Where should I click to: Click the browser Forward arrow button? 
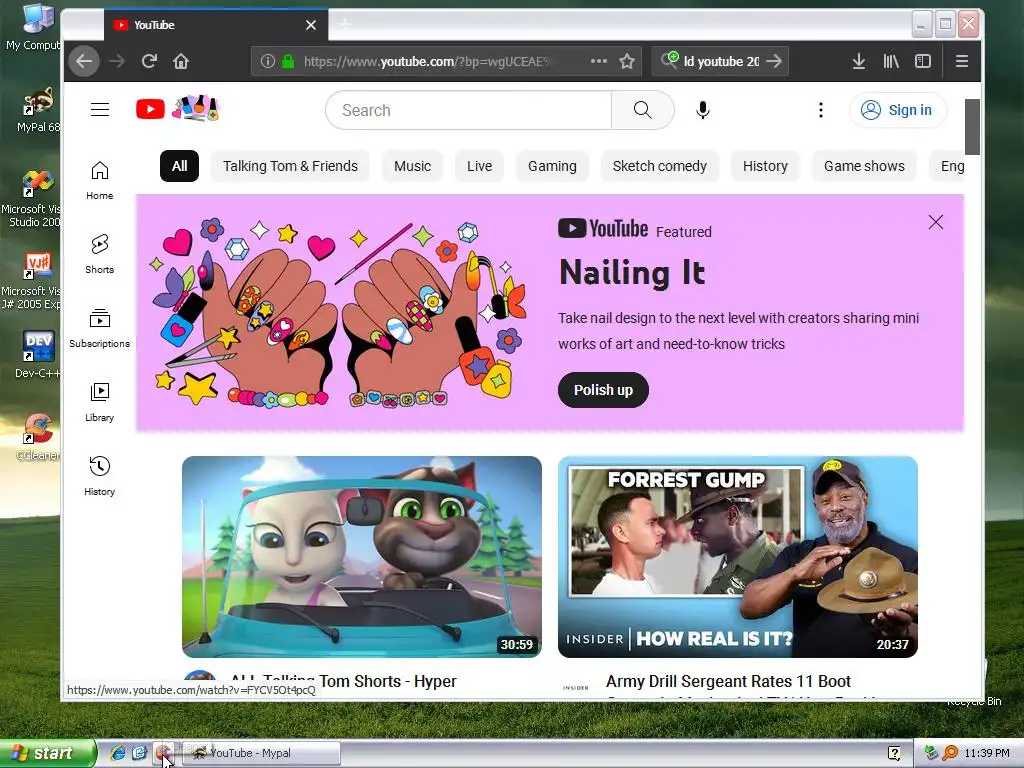pos(117,61)
